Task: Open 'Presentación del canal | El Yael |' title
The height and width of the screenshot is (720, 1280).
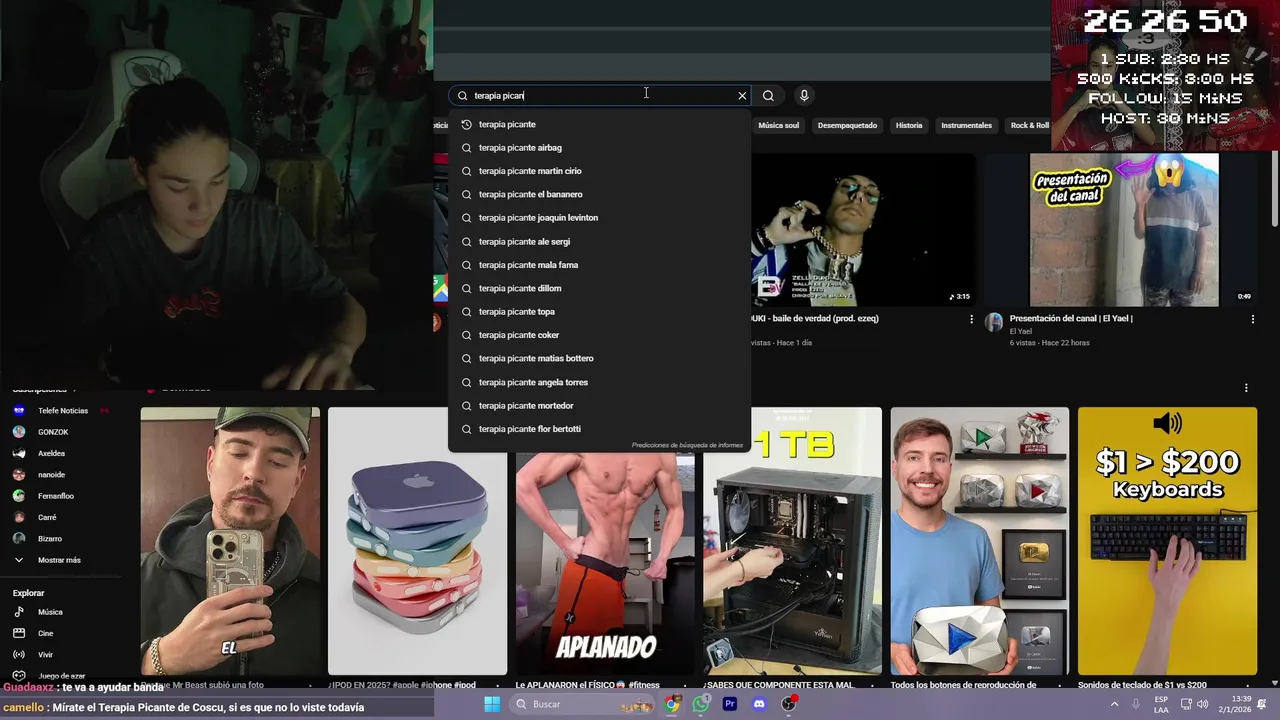Action: tap(1071, 319)
